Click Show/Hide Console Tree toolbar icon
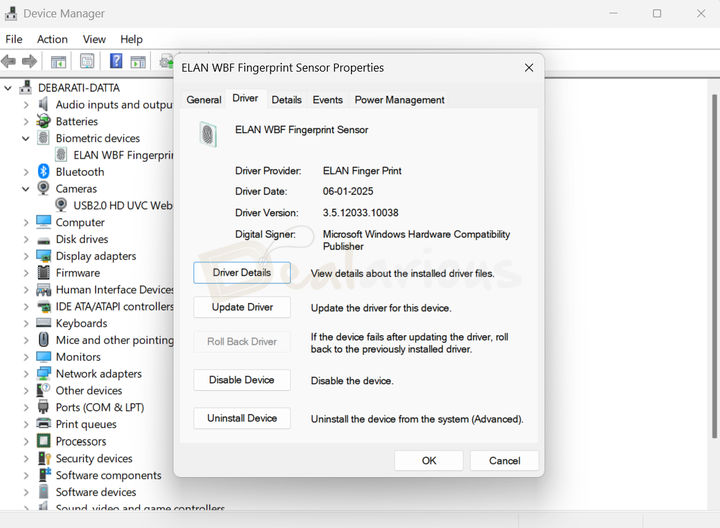The width and height of the screenshot is (720, 528). point(58,61)
